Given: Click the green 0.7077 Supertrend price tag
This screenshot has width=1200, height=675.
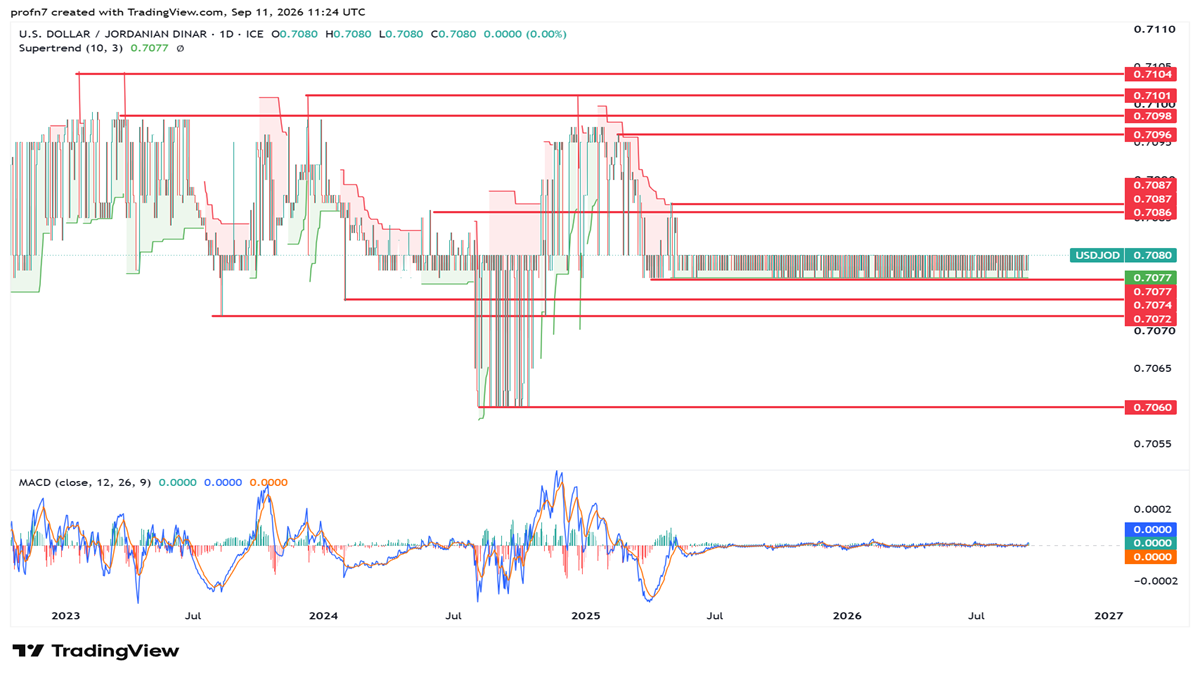Looking at the screenshot, I should tap(1151, 277).
